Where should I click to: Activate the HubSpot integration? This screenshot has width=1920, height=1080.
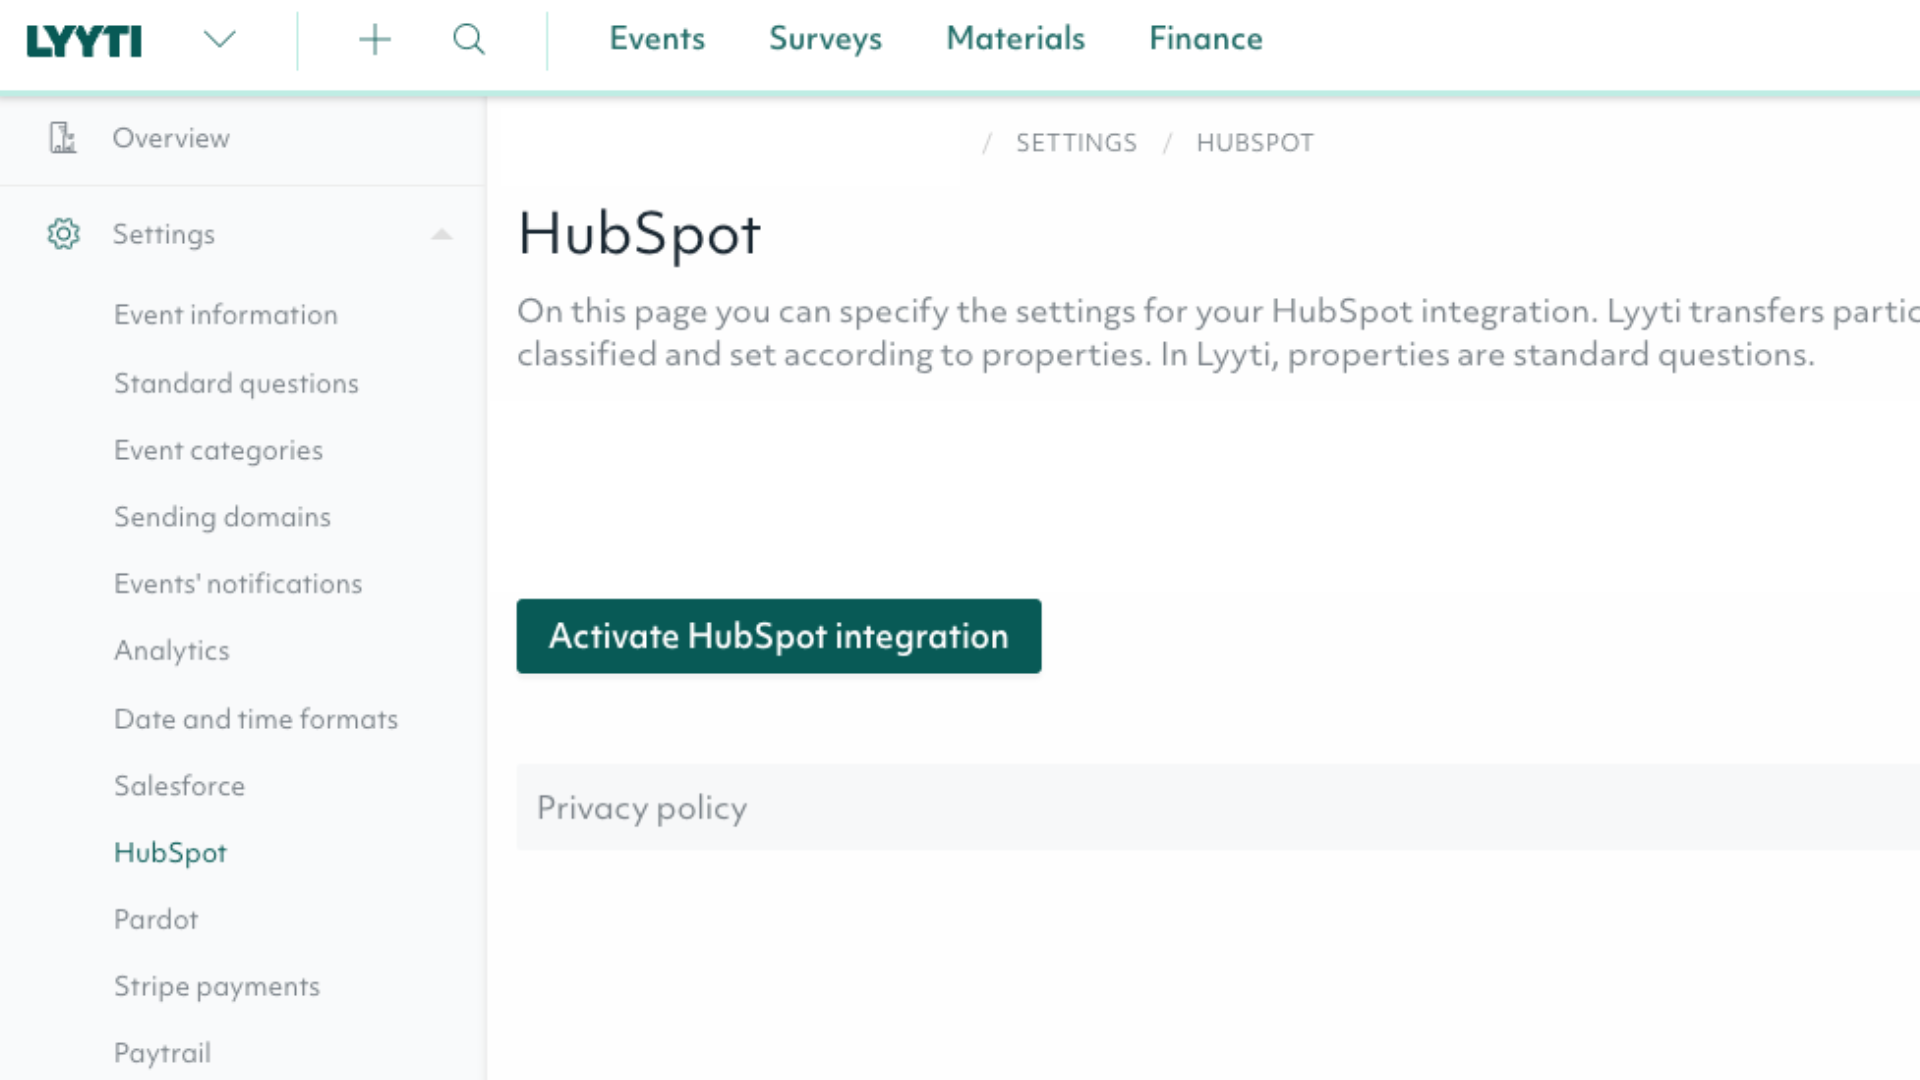(779, 636)
